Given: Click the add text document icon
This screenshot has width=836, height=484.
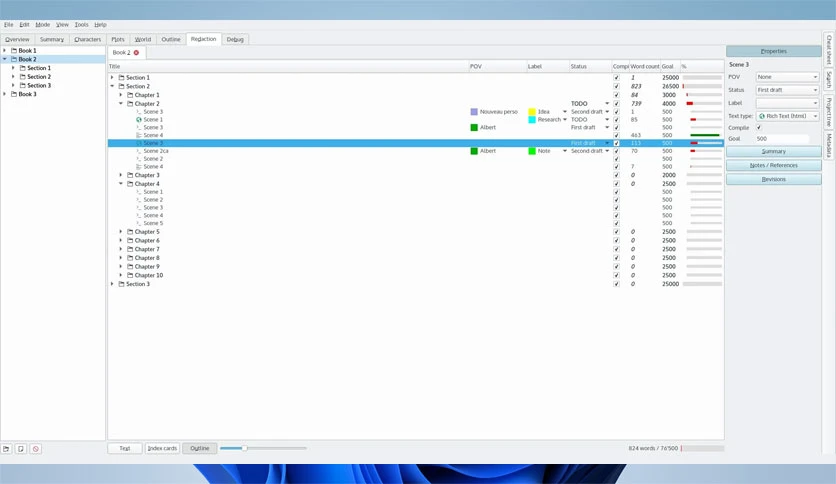Looking at the screenshot, I should tap(21, 449).
